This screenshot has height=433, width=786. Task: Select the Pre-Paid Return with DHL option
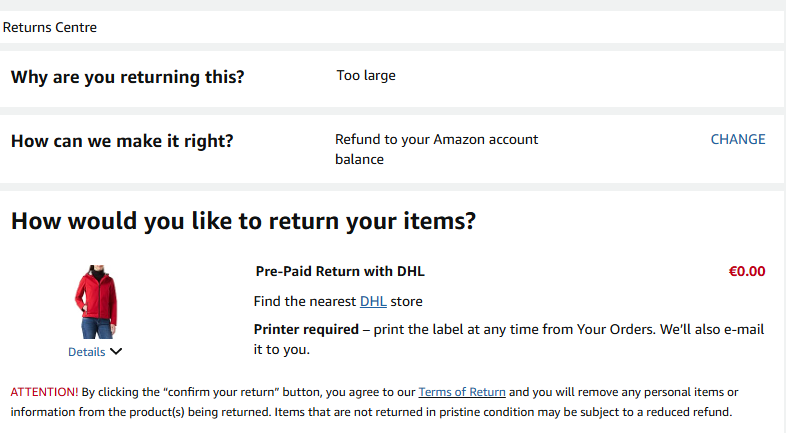tap(340, 271)
